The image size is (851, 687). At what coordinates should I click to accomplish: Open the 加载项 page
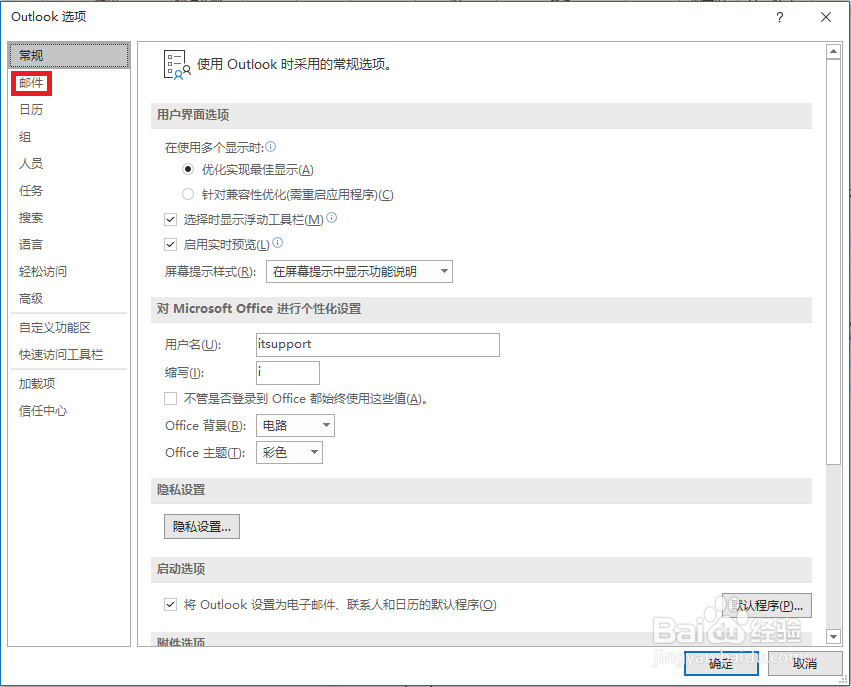37,384
